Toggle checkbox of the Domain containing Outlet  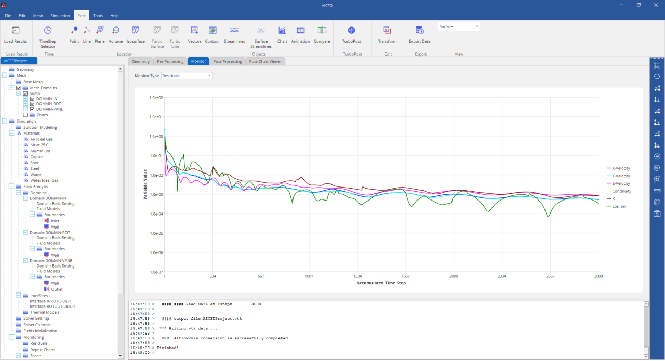[25, 260]
